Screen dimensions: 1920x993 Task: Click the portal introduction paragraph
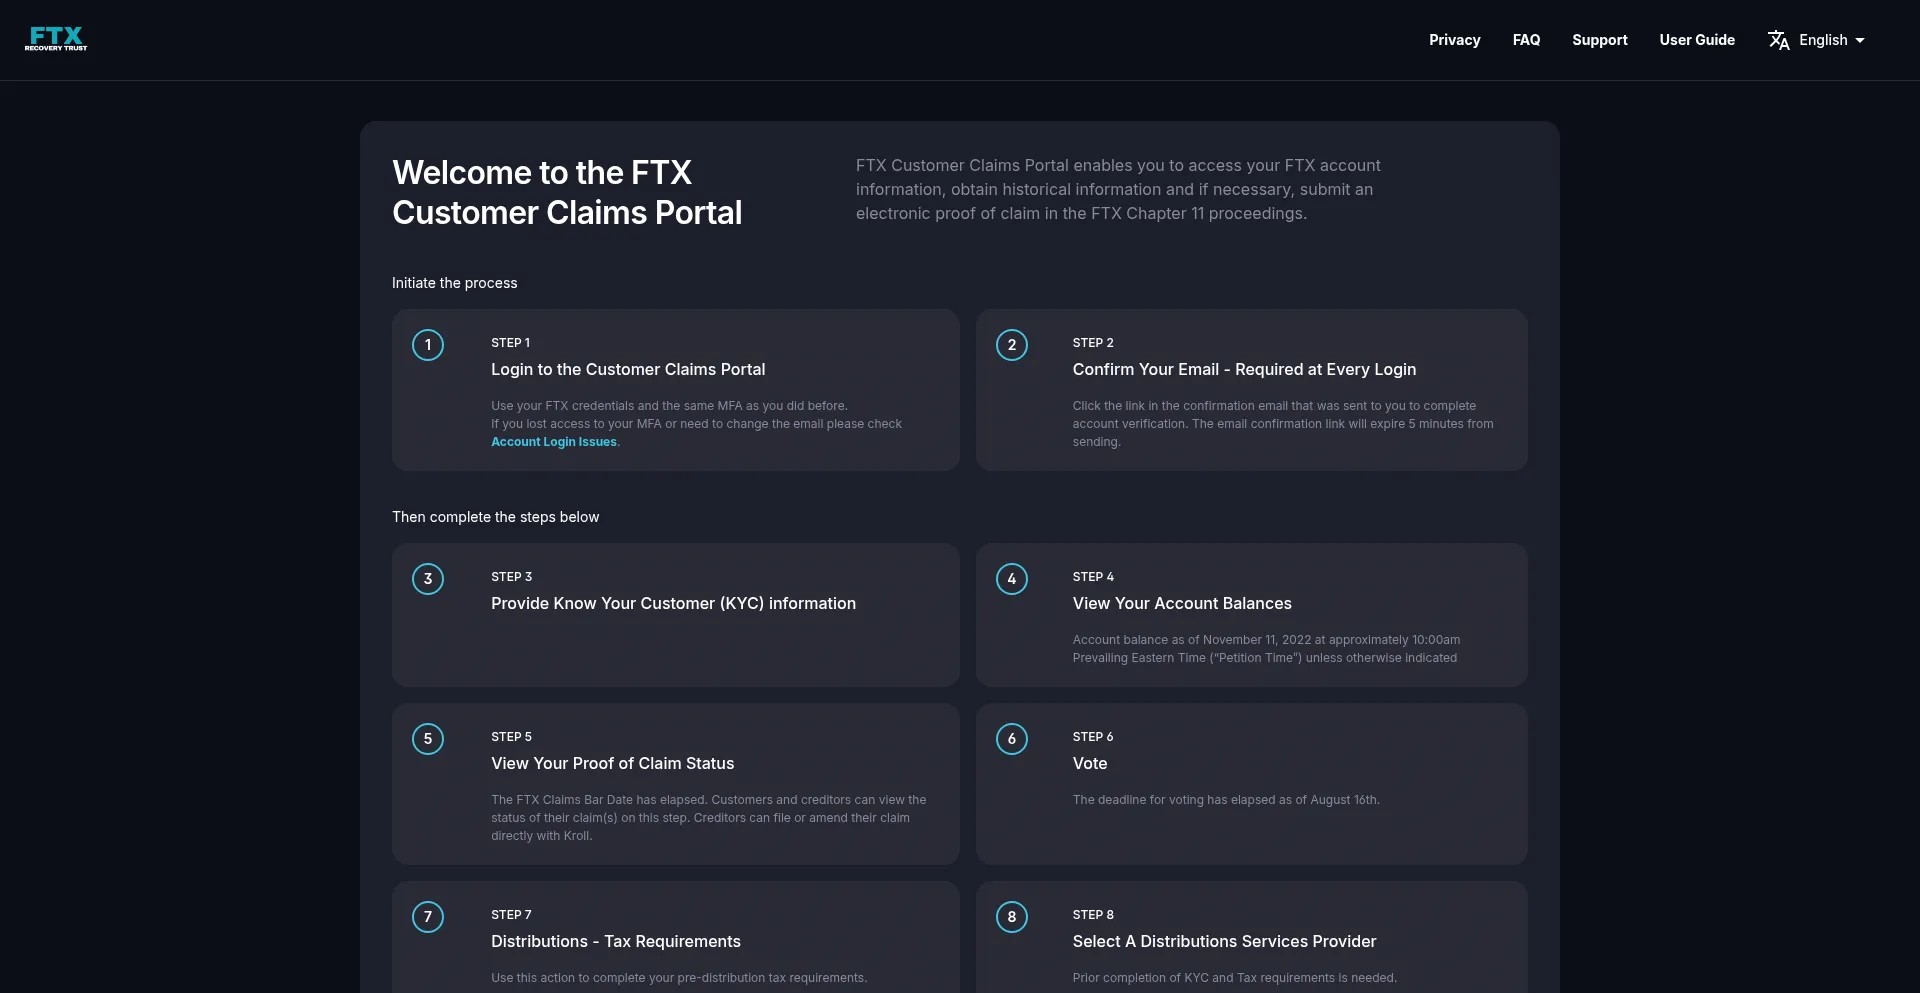click(1118, 189)
